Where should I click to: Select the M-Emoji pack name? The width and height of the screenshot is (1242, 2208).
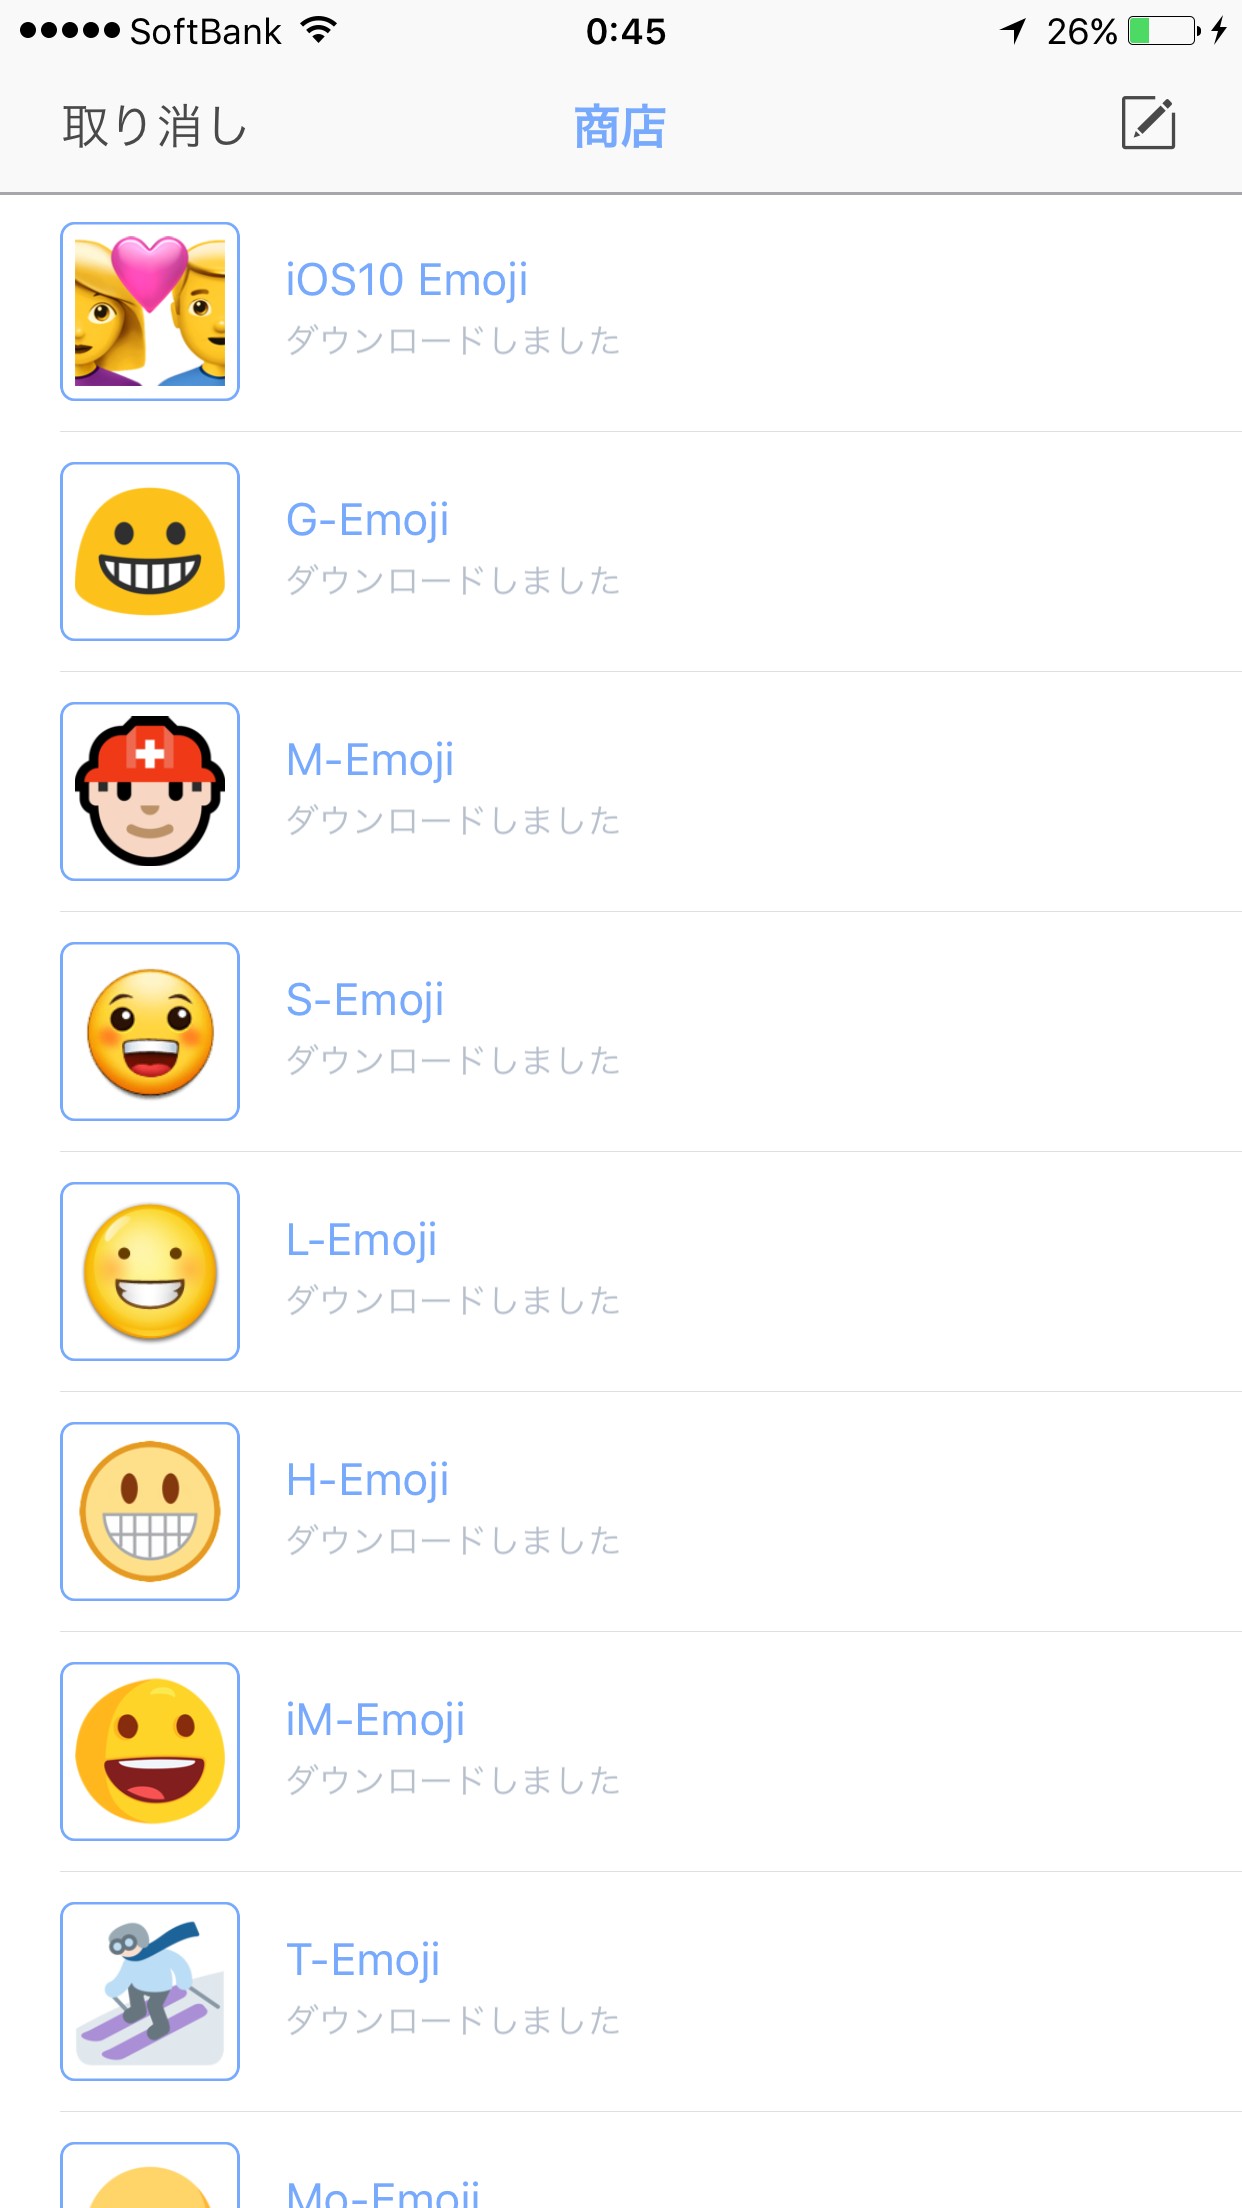click(370, 760)
